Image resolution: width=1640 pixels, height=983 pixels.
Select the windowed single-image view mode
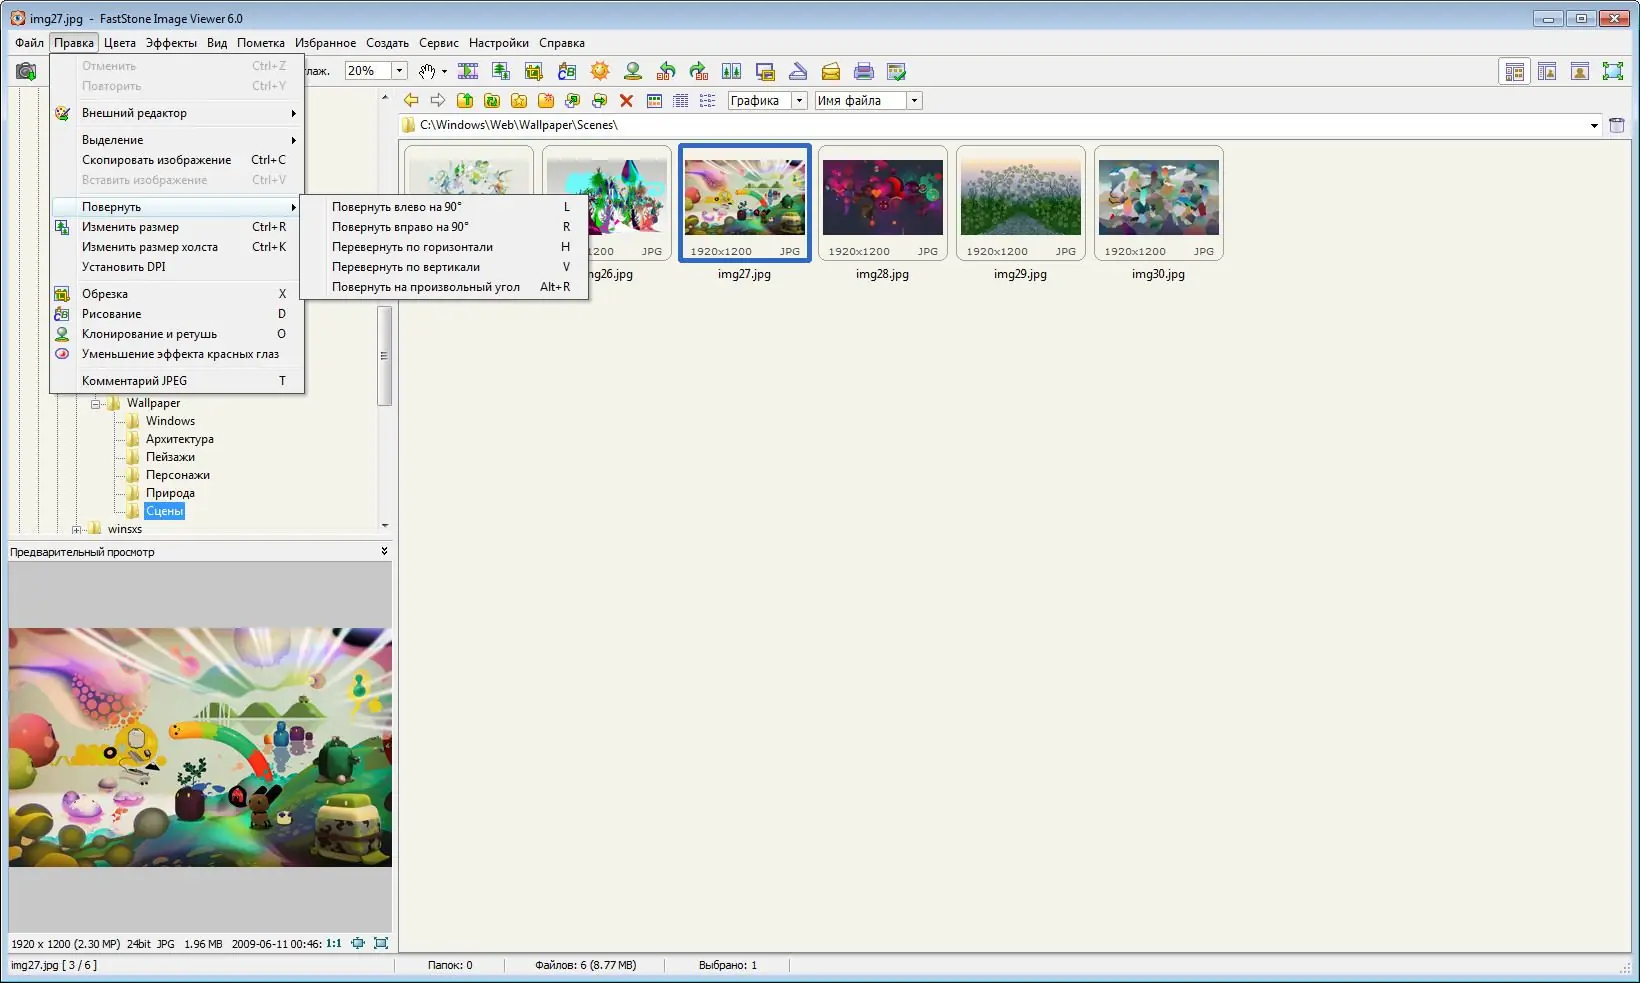[x=1580, y=71]
